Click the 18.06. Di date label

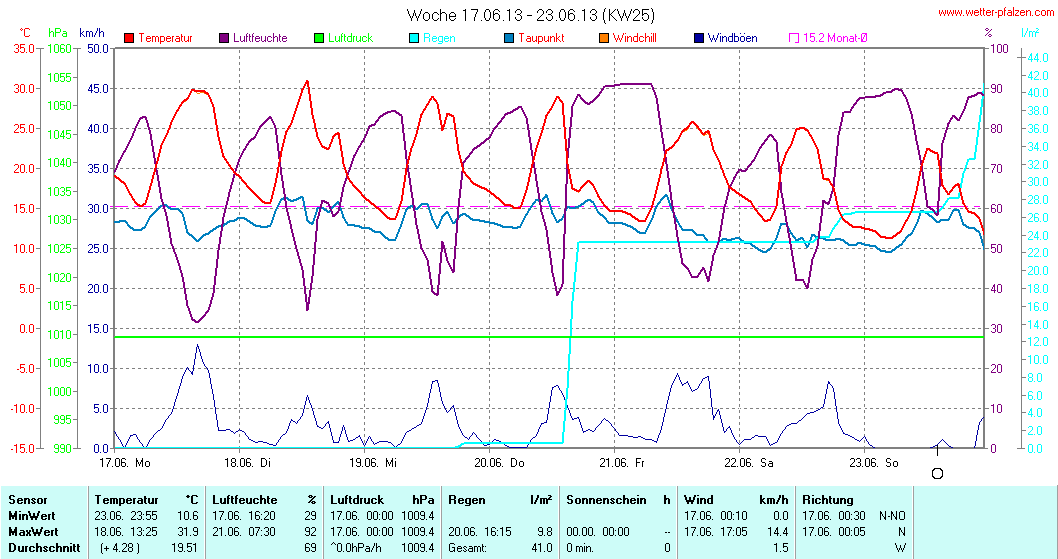click(248, 463)
